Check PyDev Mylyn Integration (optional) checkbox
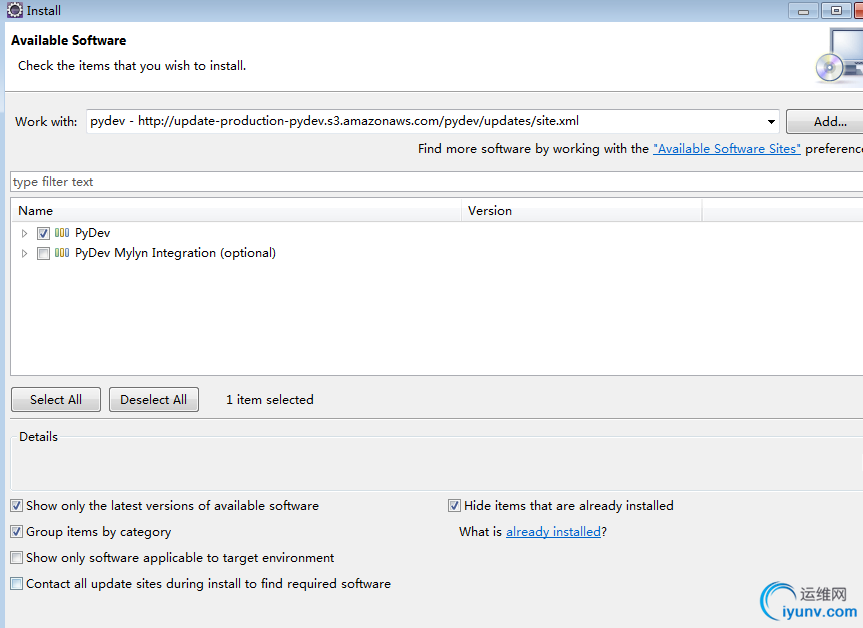Image resolution: width=863 pixels, height=628 pixels. (x=43, y=254)
